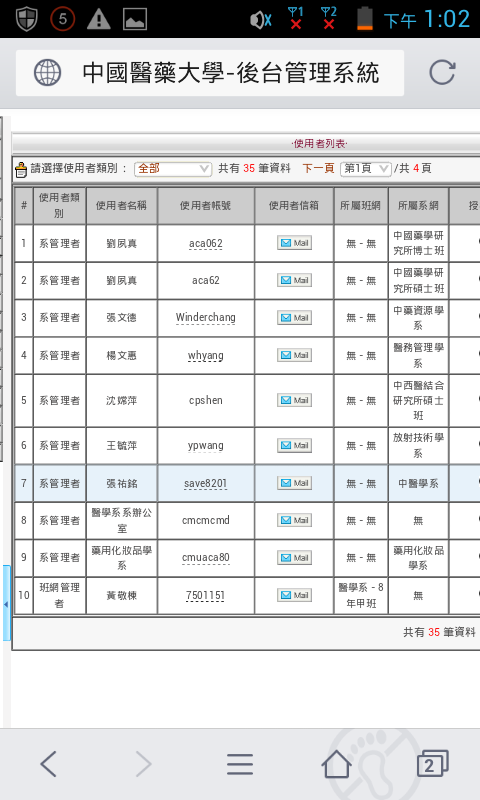Tap the circled 5 notification icon
Screen dimensions: 480x800
click(63, 19)
